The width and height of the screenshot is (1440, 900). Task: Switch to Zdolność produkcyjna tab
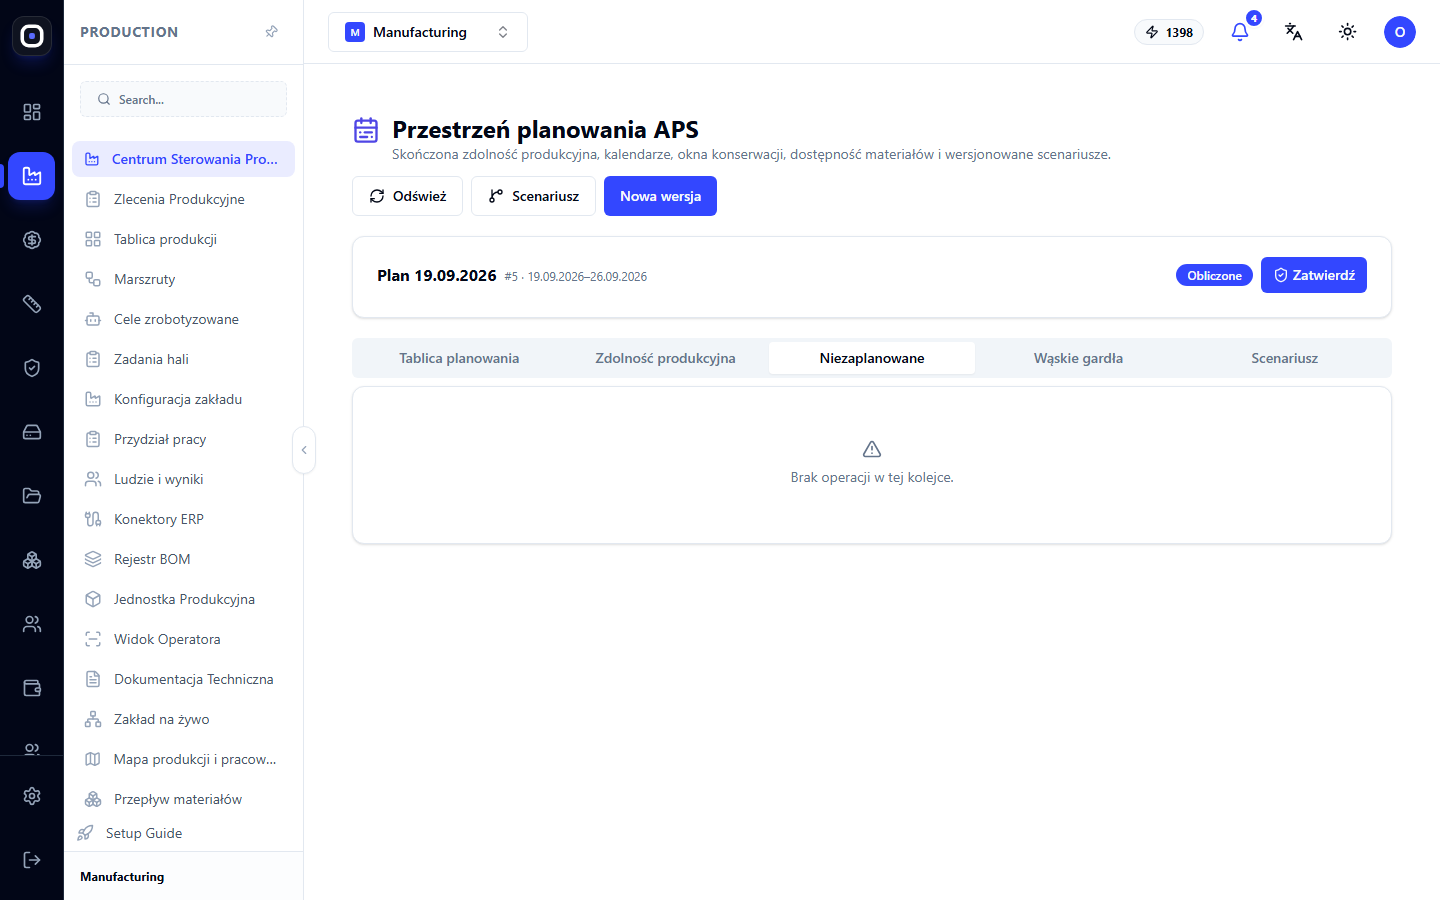(x=665, y=358)
